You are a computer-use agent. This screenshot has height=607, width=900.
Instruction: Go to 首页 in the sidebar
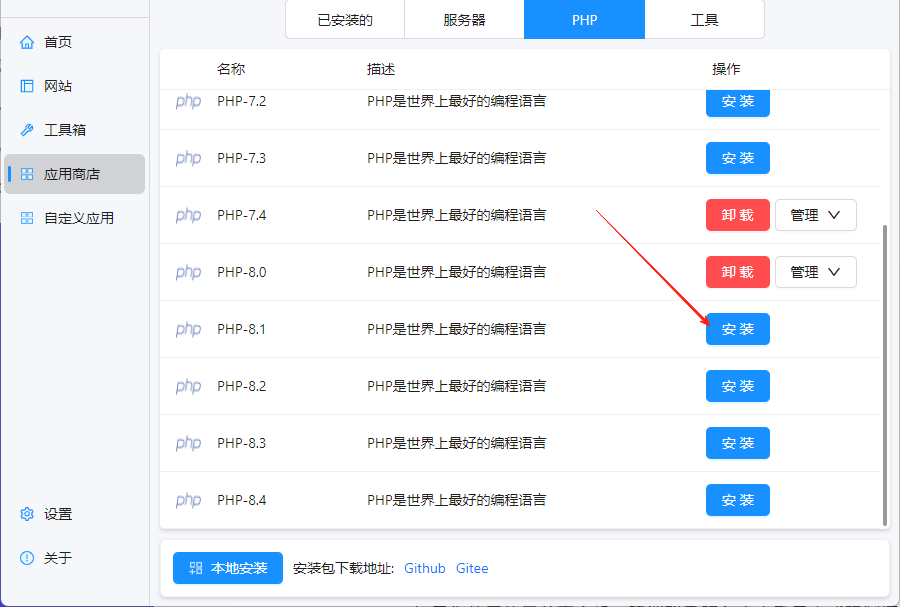(x=74, y=42)
